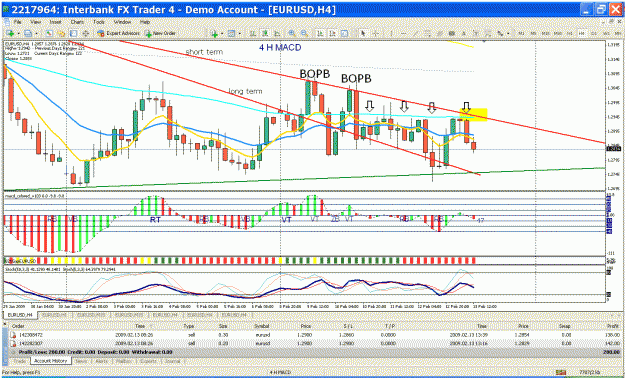The height and width of the screenshot is (378, 625).
Task: Open the Tools menu
Action: coord(99,22)
